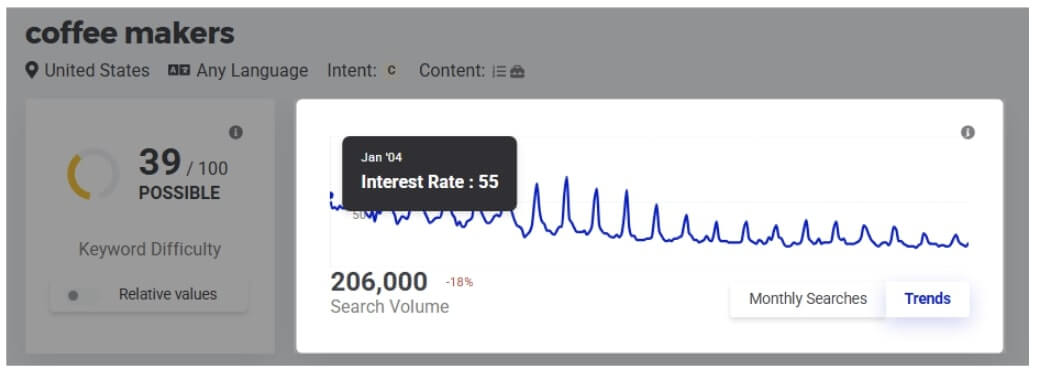Viewport: 1038px width, 372px height.
Task: Click the trend line's rightmost end point
Action: [x=968, y=244]
